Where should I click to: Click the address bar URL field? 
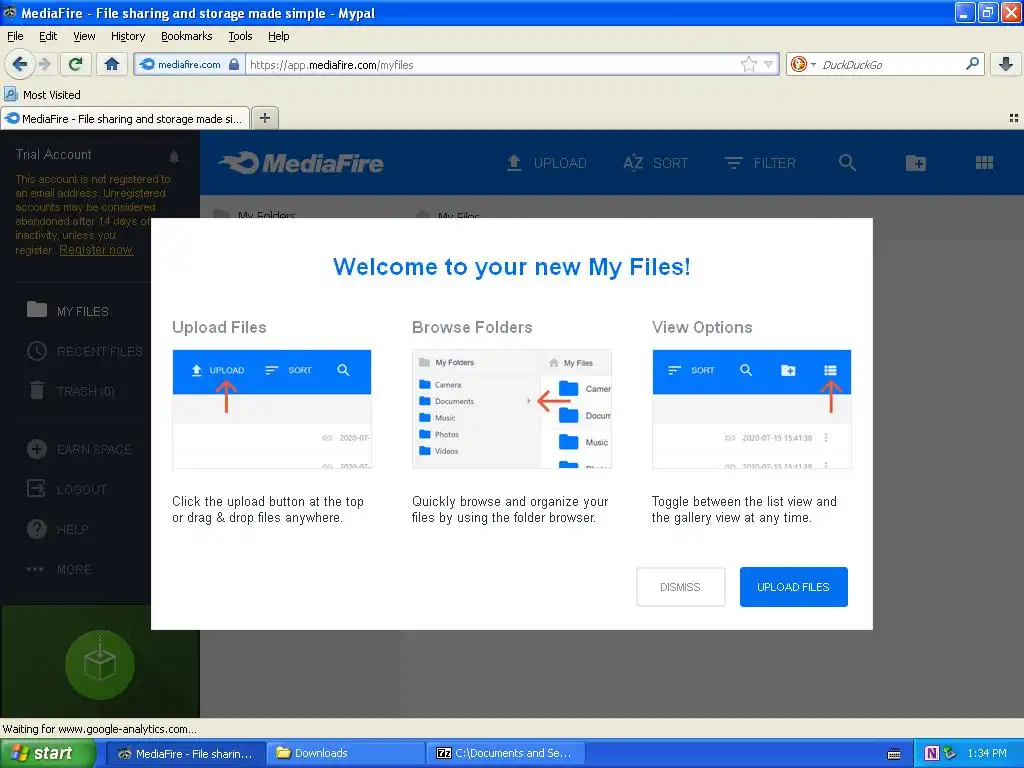click(x=493, y=64)
